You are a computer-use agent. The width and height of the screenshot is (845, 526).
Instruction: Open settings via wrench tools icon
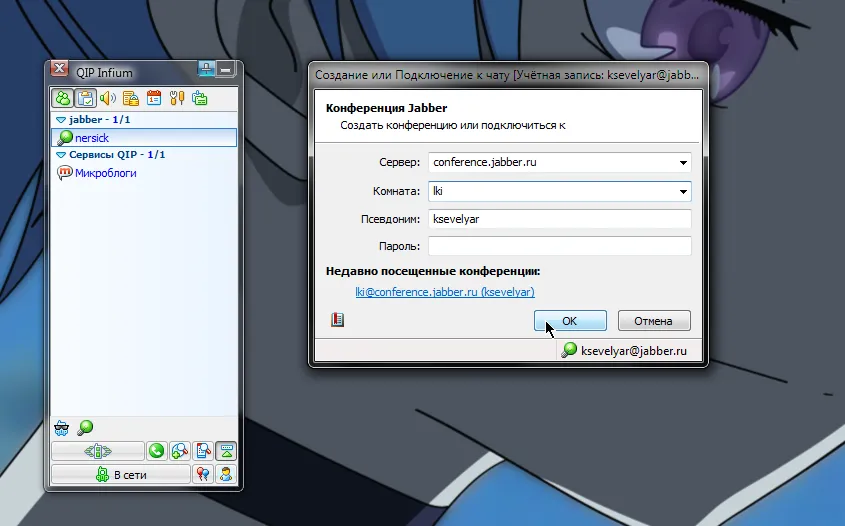click(x=177, y=98)
